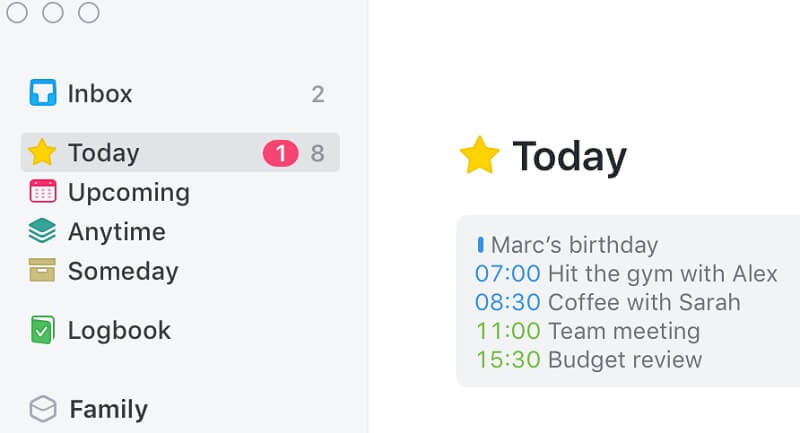The image size is (800, 433).
Task: Click the green Logbook icon
Action: 42,330
